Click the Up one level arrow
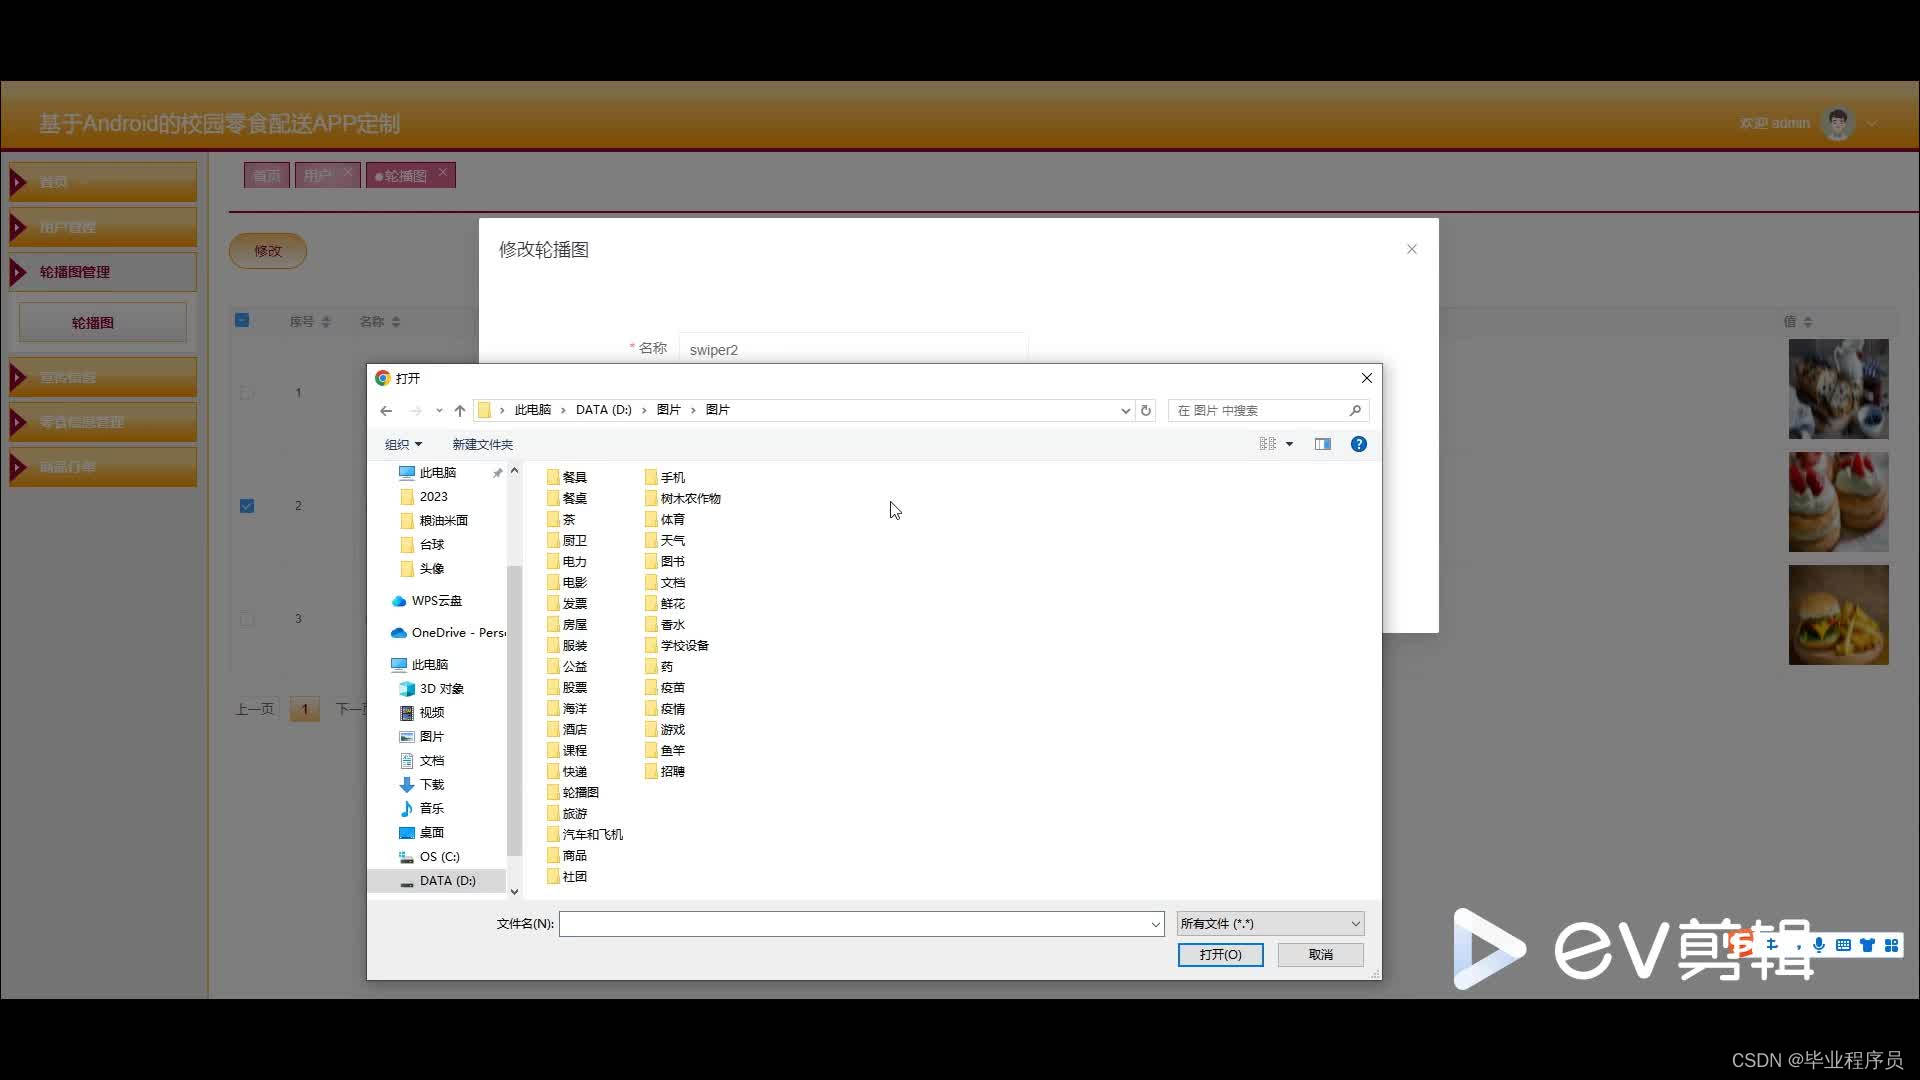The height and width of the screenshot is (1080, 1920). [x=460, y=411]
